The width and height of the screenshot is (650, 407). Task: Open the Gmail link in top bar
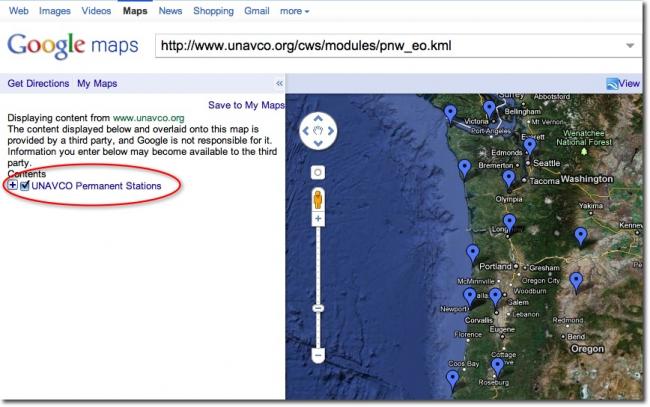[257, 10]
